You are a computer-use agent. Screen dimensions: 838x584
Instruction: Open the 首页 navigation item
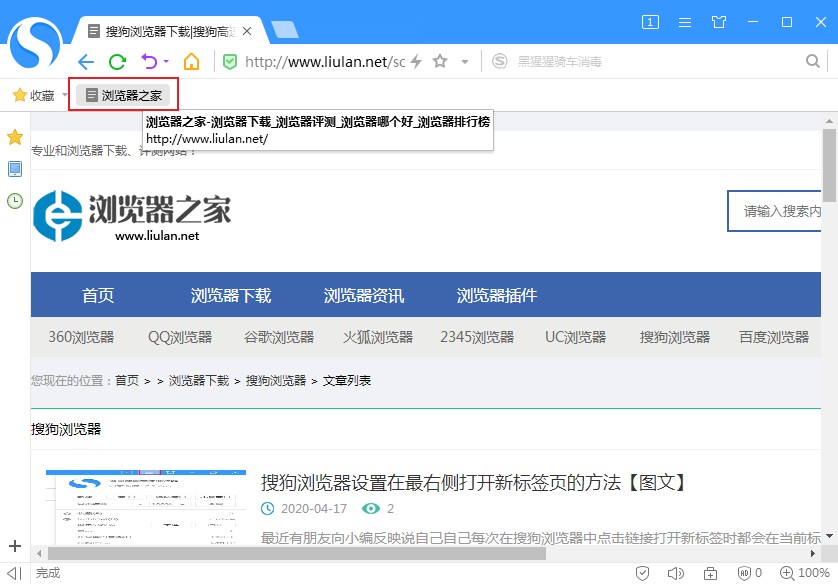pyautogui.click(x=98, y=295)
